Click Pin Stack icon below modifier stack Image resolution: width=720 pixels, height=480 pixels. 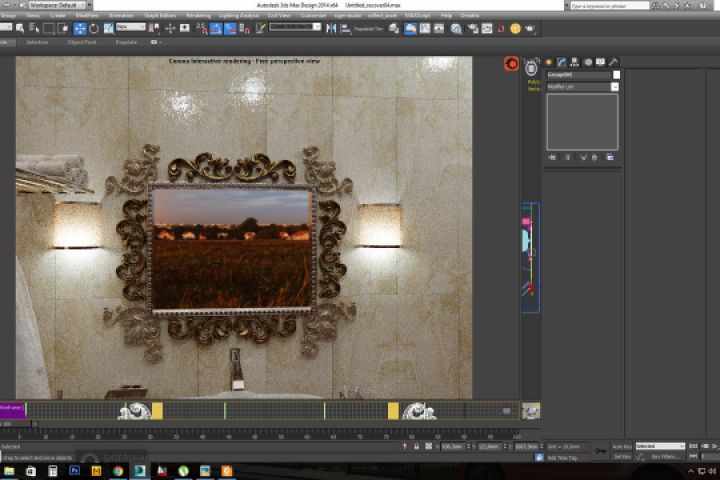[x=552, y=157]
